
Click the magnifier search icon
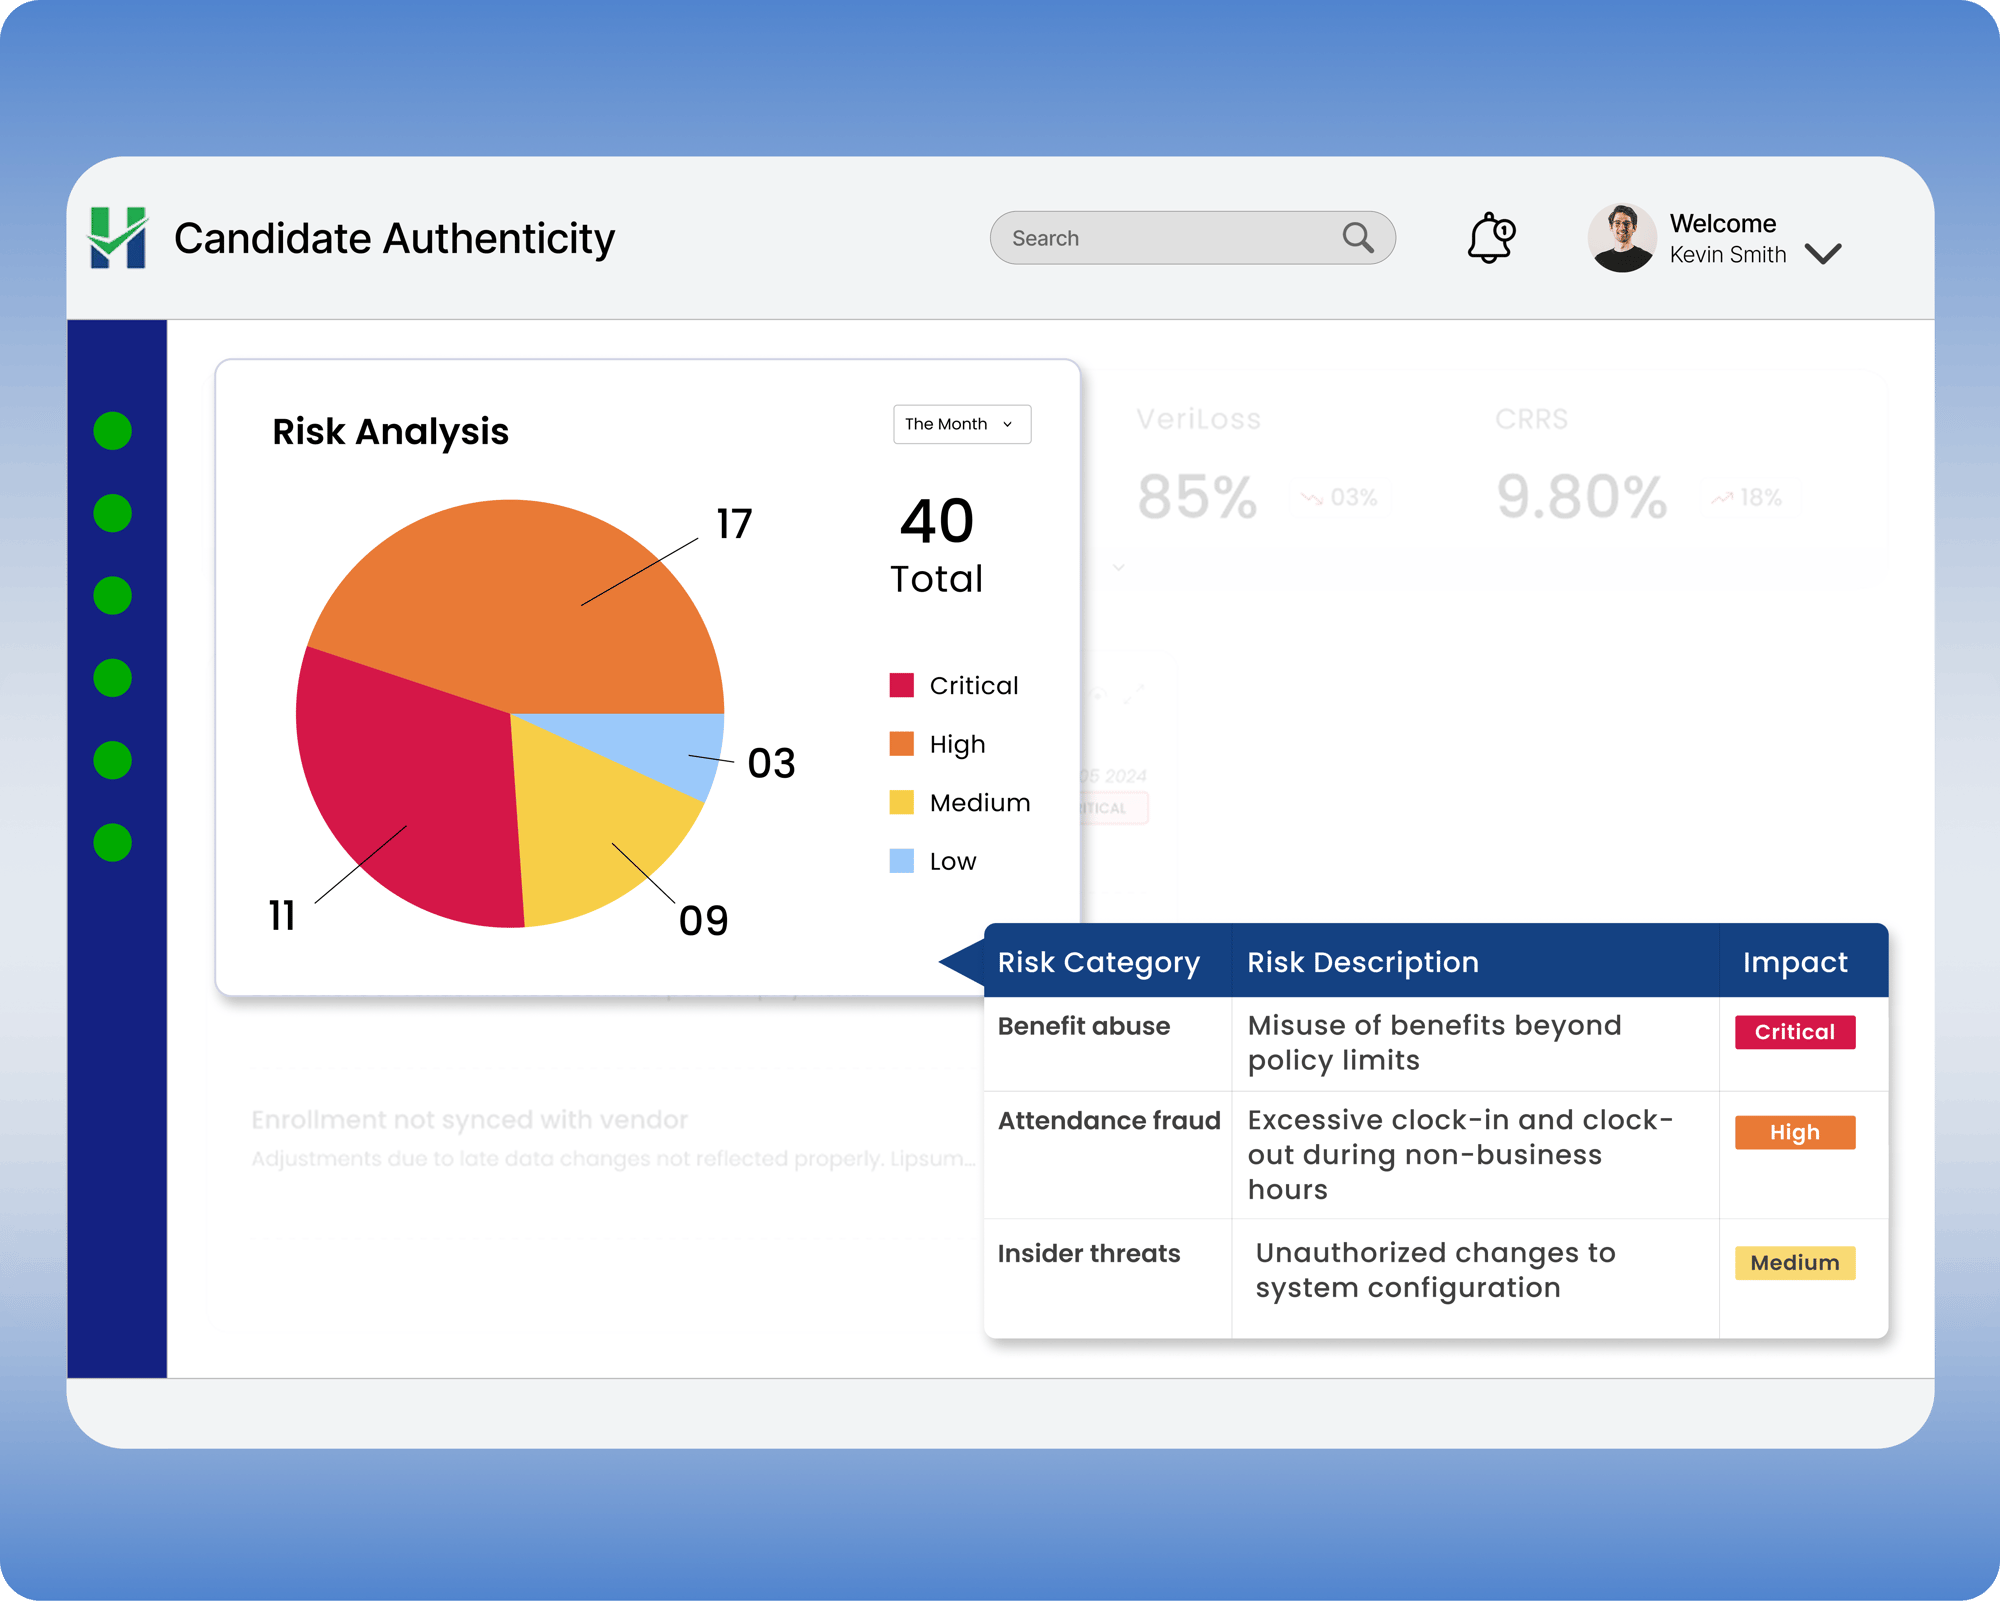[1357, 238]
